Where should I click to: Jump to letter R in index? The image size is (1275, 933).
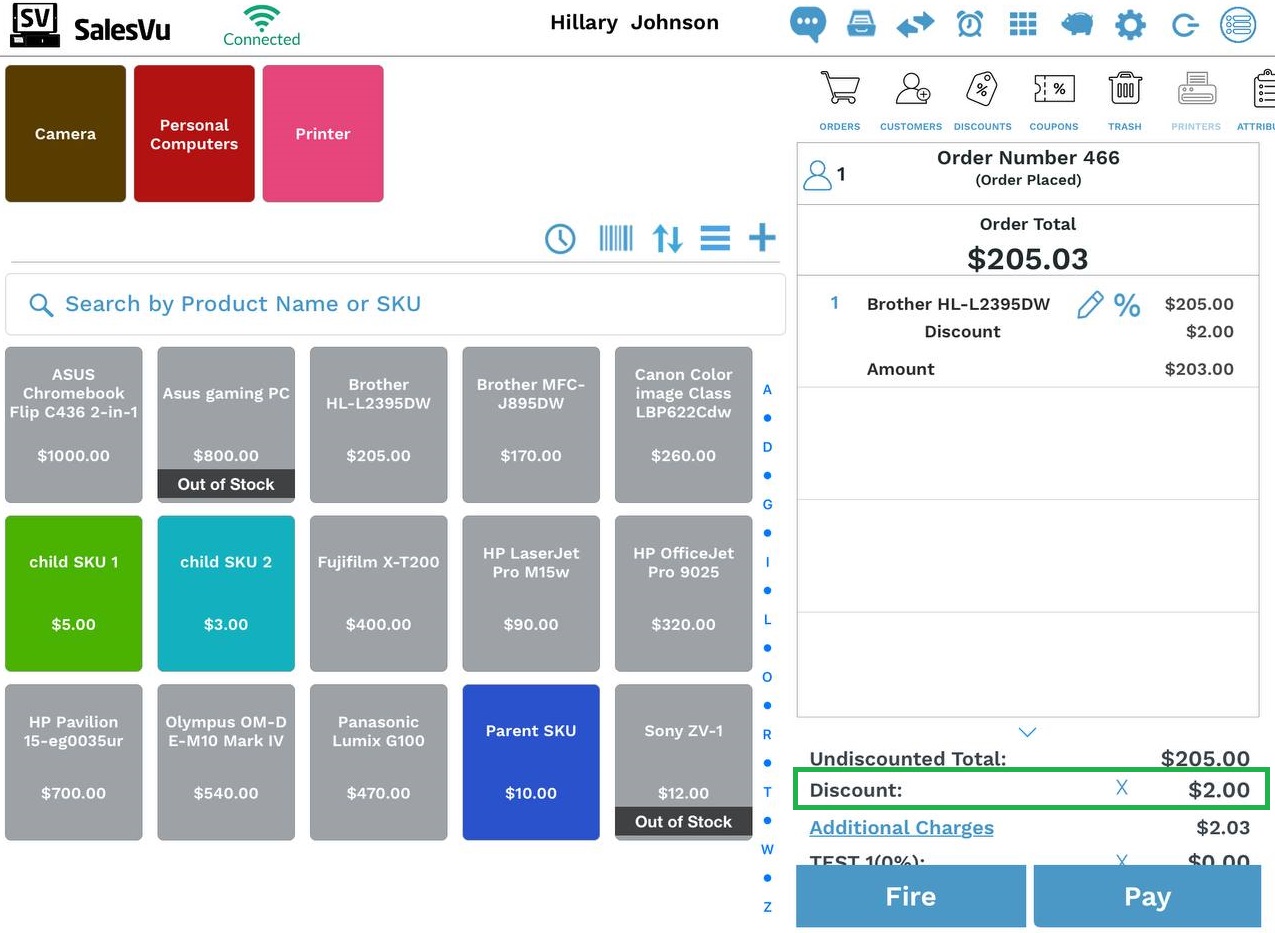[x=767, y=735]
